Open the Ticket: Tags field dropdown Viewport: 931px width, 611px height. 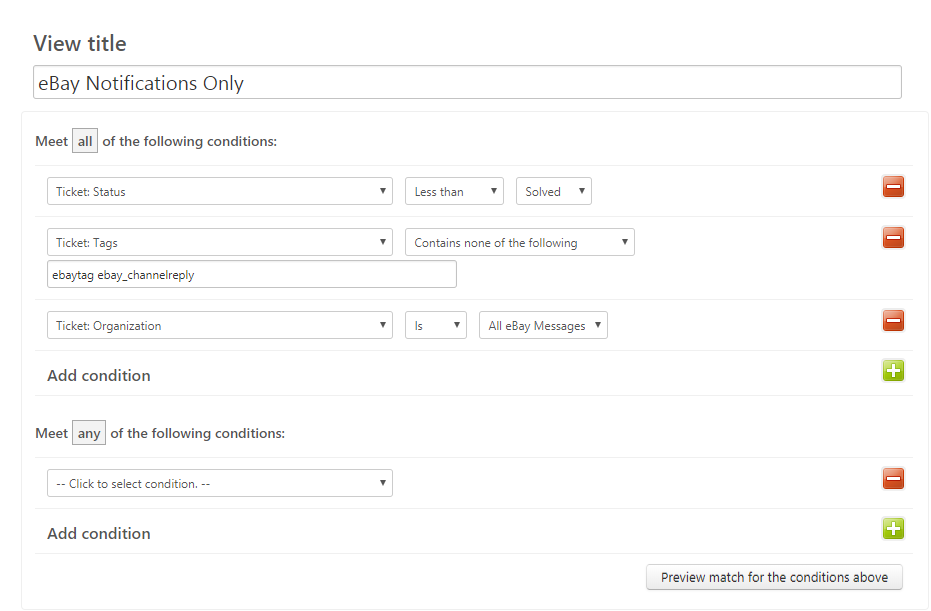[220, 242]
